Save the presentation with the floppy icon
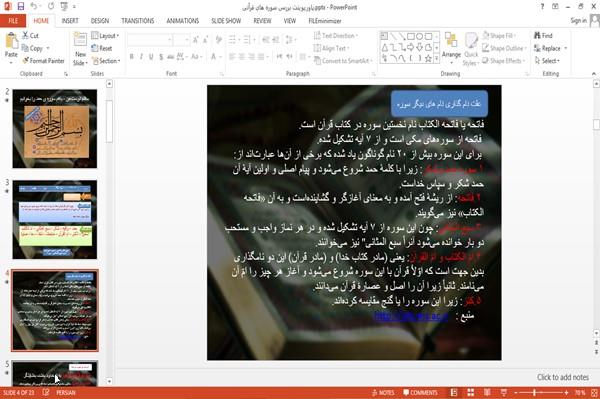 coord(21,6)
